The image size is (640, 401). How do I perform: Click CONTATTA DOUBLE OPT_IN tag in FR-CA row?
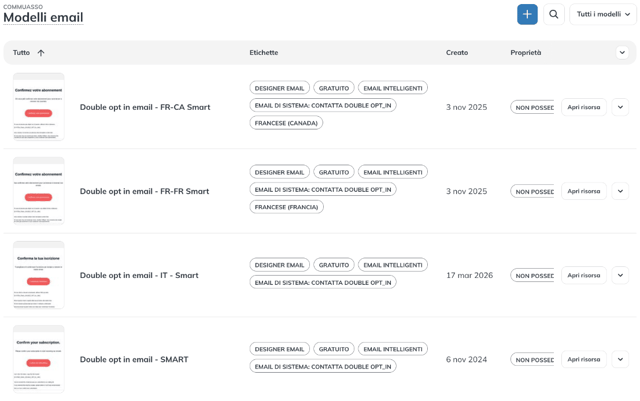pos(323,105)
